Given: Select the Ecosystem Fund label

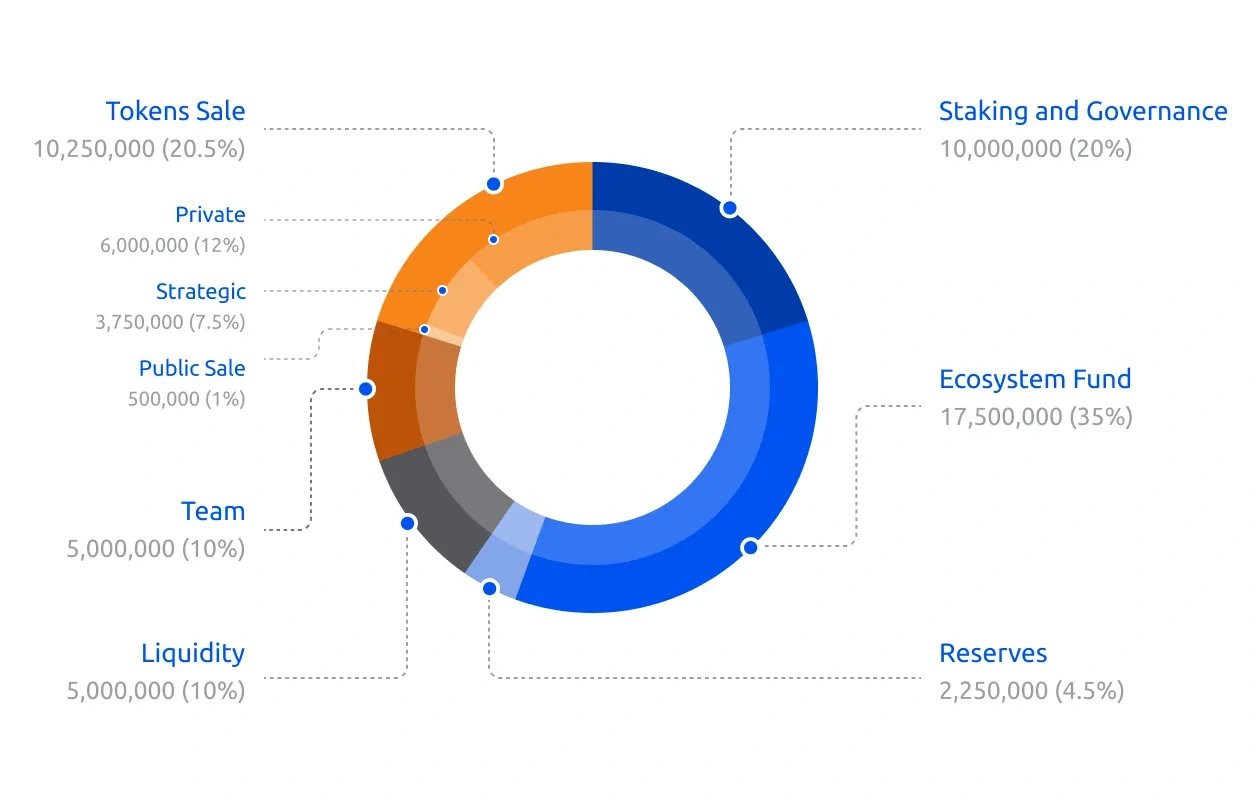Looking at the screenshot, I should click(x=1035, y=379).
